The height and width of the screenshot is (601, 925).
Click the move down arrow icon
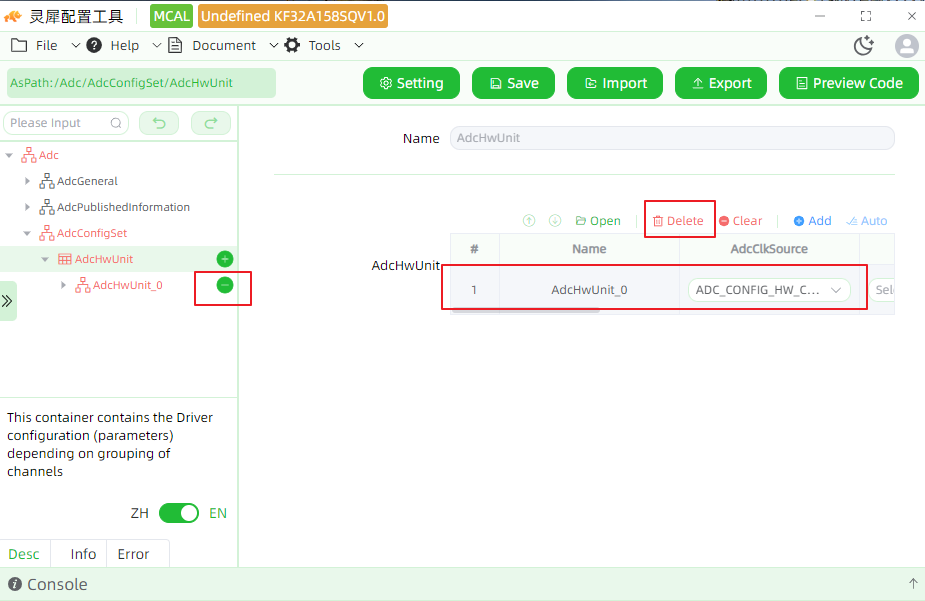(555, 221)
